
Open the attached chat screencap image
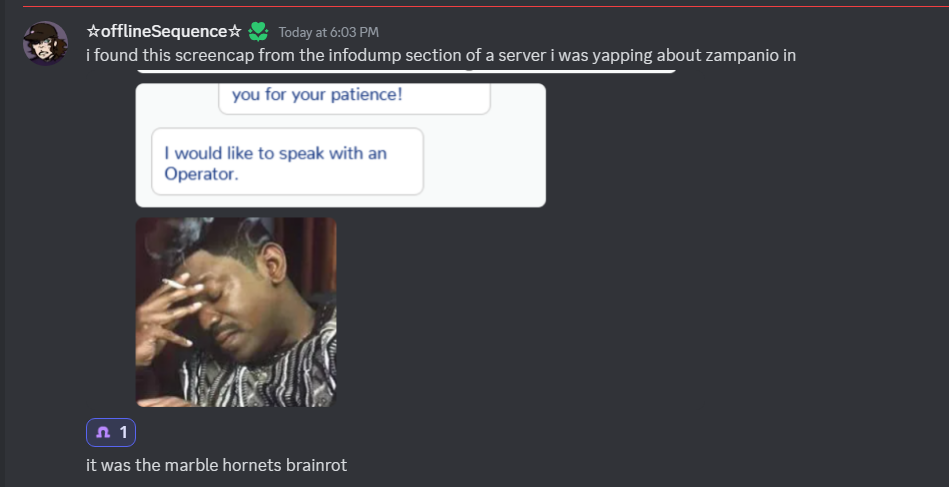tap(340, 145)
